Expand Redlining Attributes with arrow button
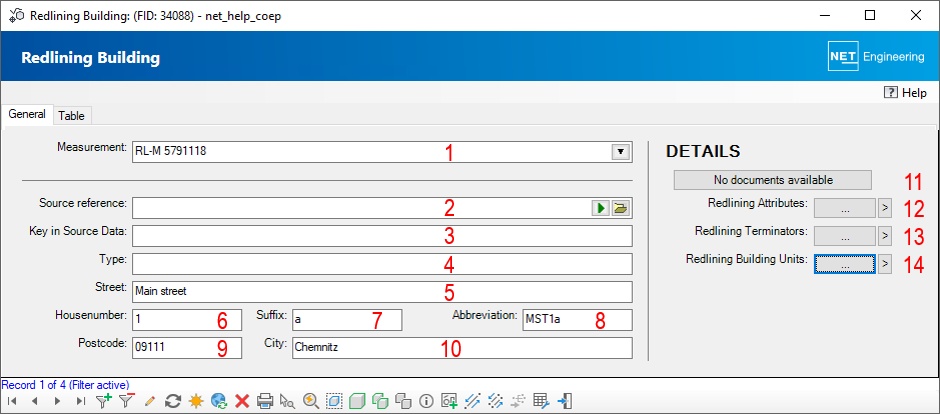Viewport: 940px width, 414px height. pos(884,208)
